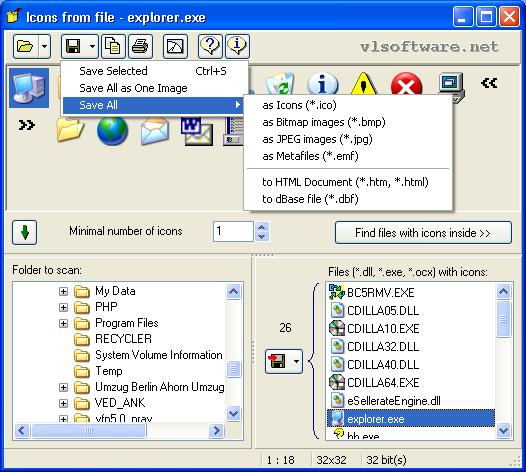Click the vlsoftware.net link
This screenshot has height=472, width=526.
(429, 46)
